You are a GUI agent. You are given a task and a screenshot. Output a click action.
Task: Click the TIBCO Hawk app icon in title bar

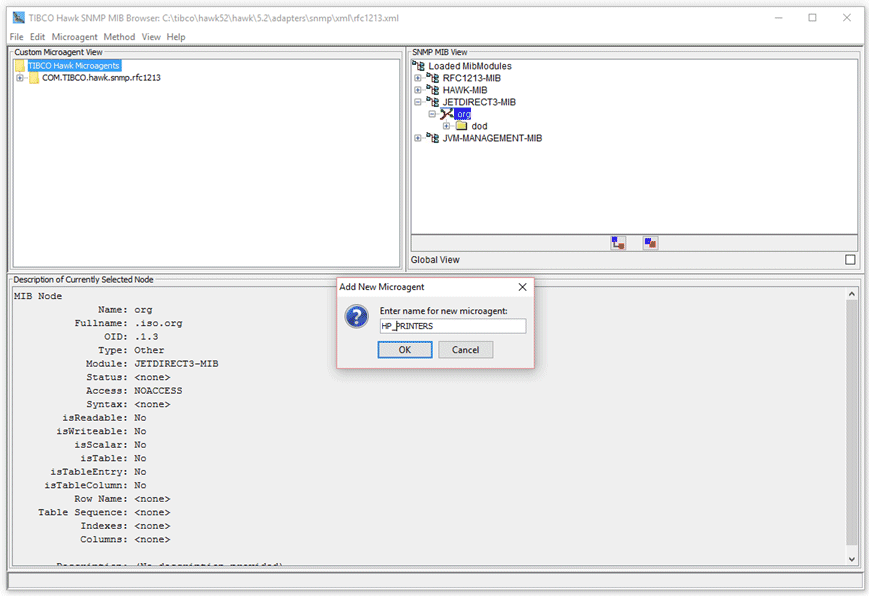(19, 18)
